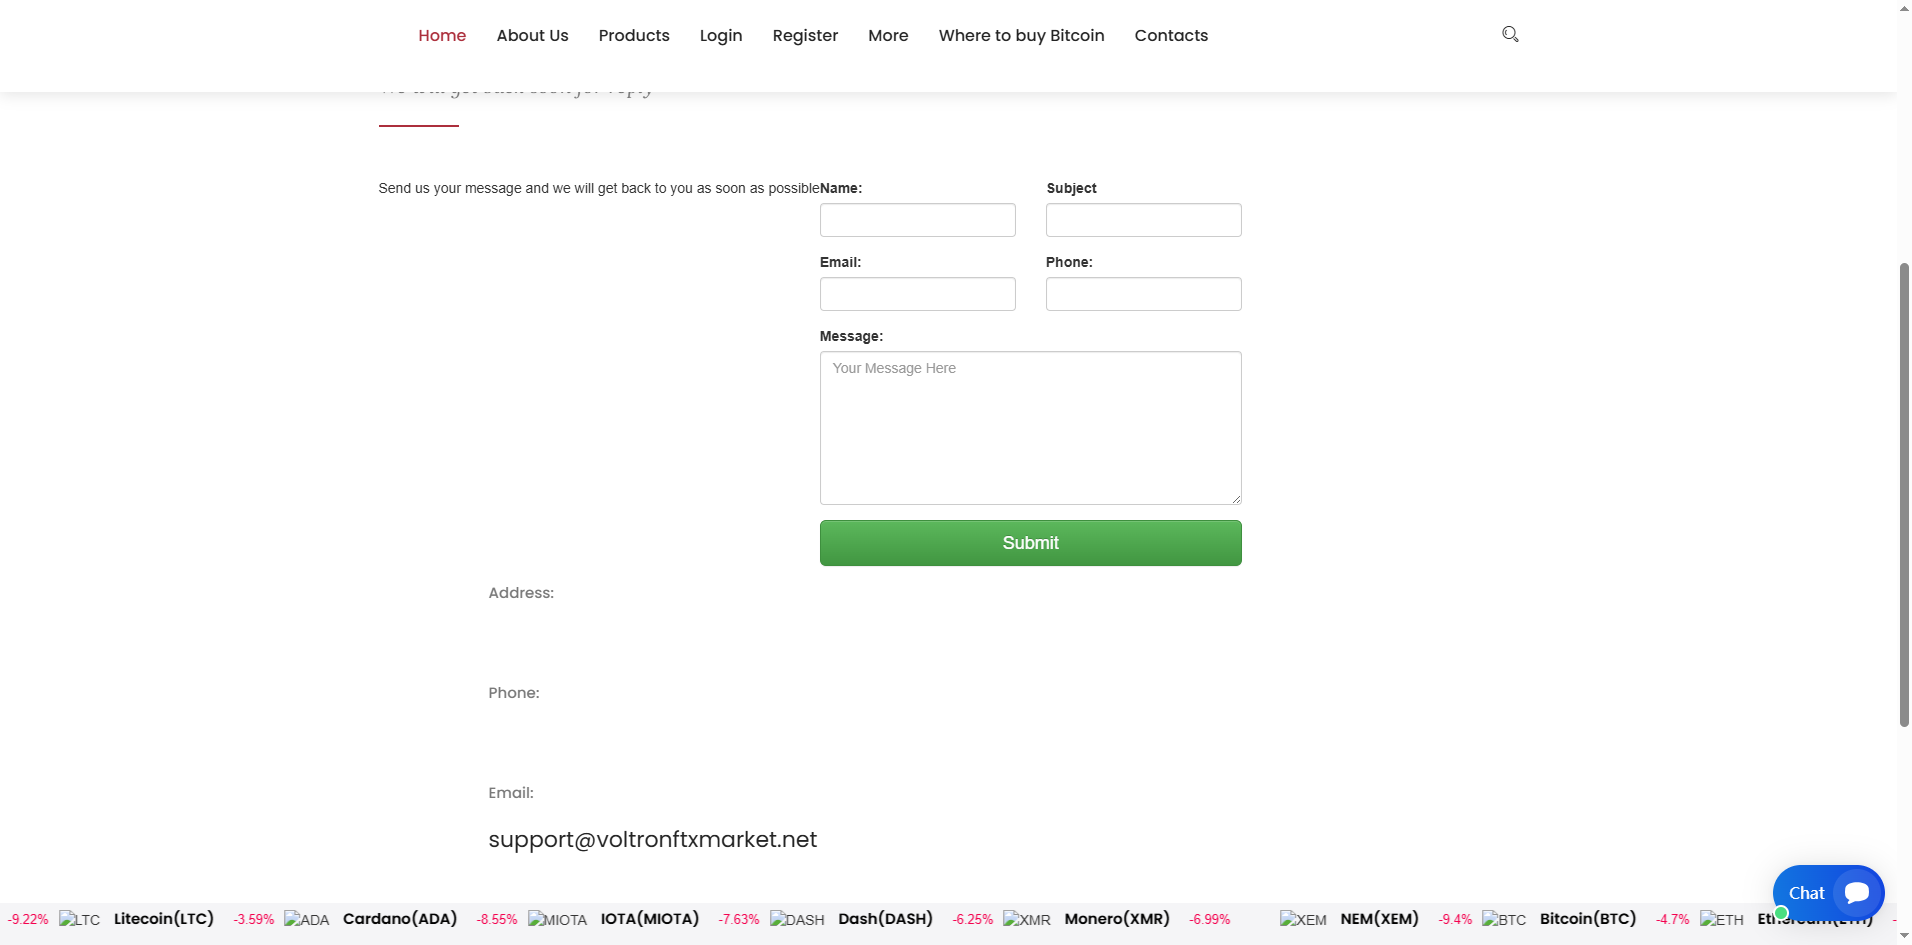Open the More menu
1912x945 pixels.
pyautogui.click(x=888, y=36)
